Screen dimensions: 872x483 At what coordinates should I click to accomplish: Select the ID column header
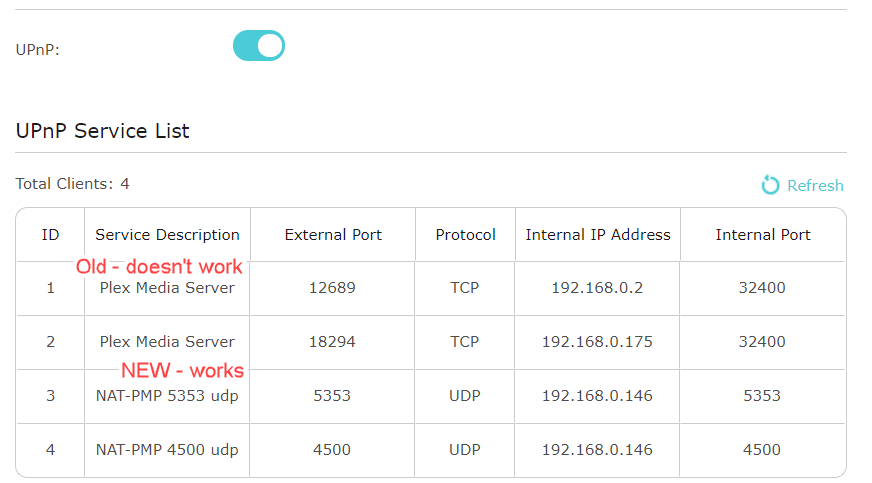pos(50,235)
